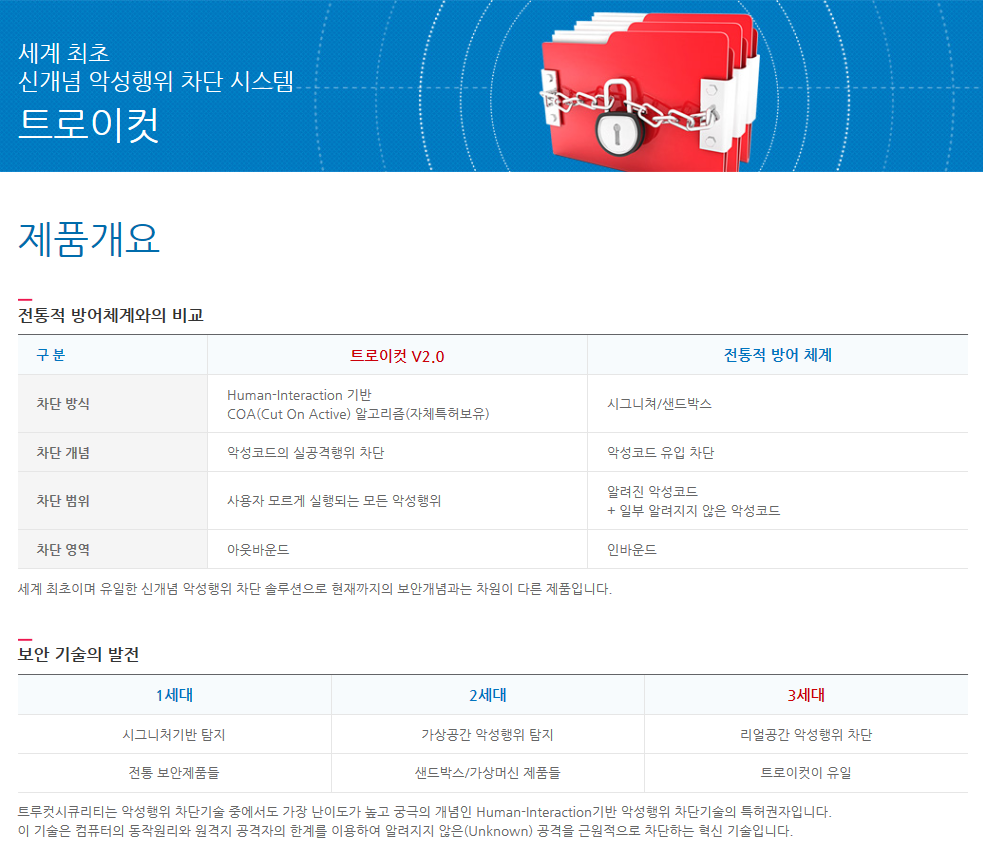Click the '전통 보안제품들' cell
983x864 pixels.
(174, 773)
